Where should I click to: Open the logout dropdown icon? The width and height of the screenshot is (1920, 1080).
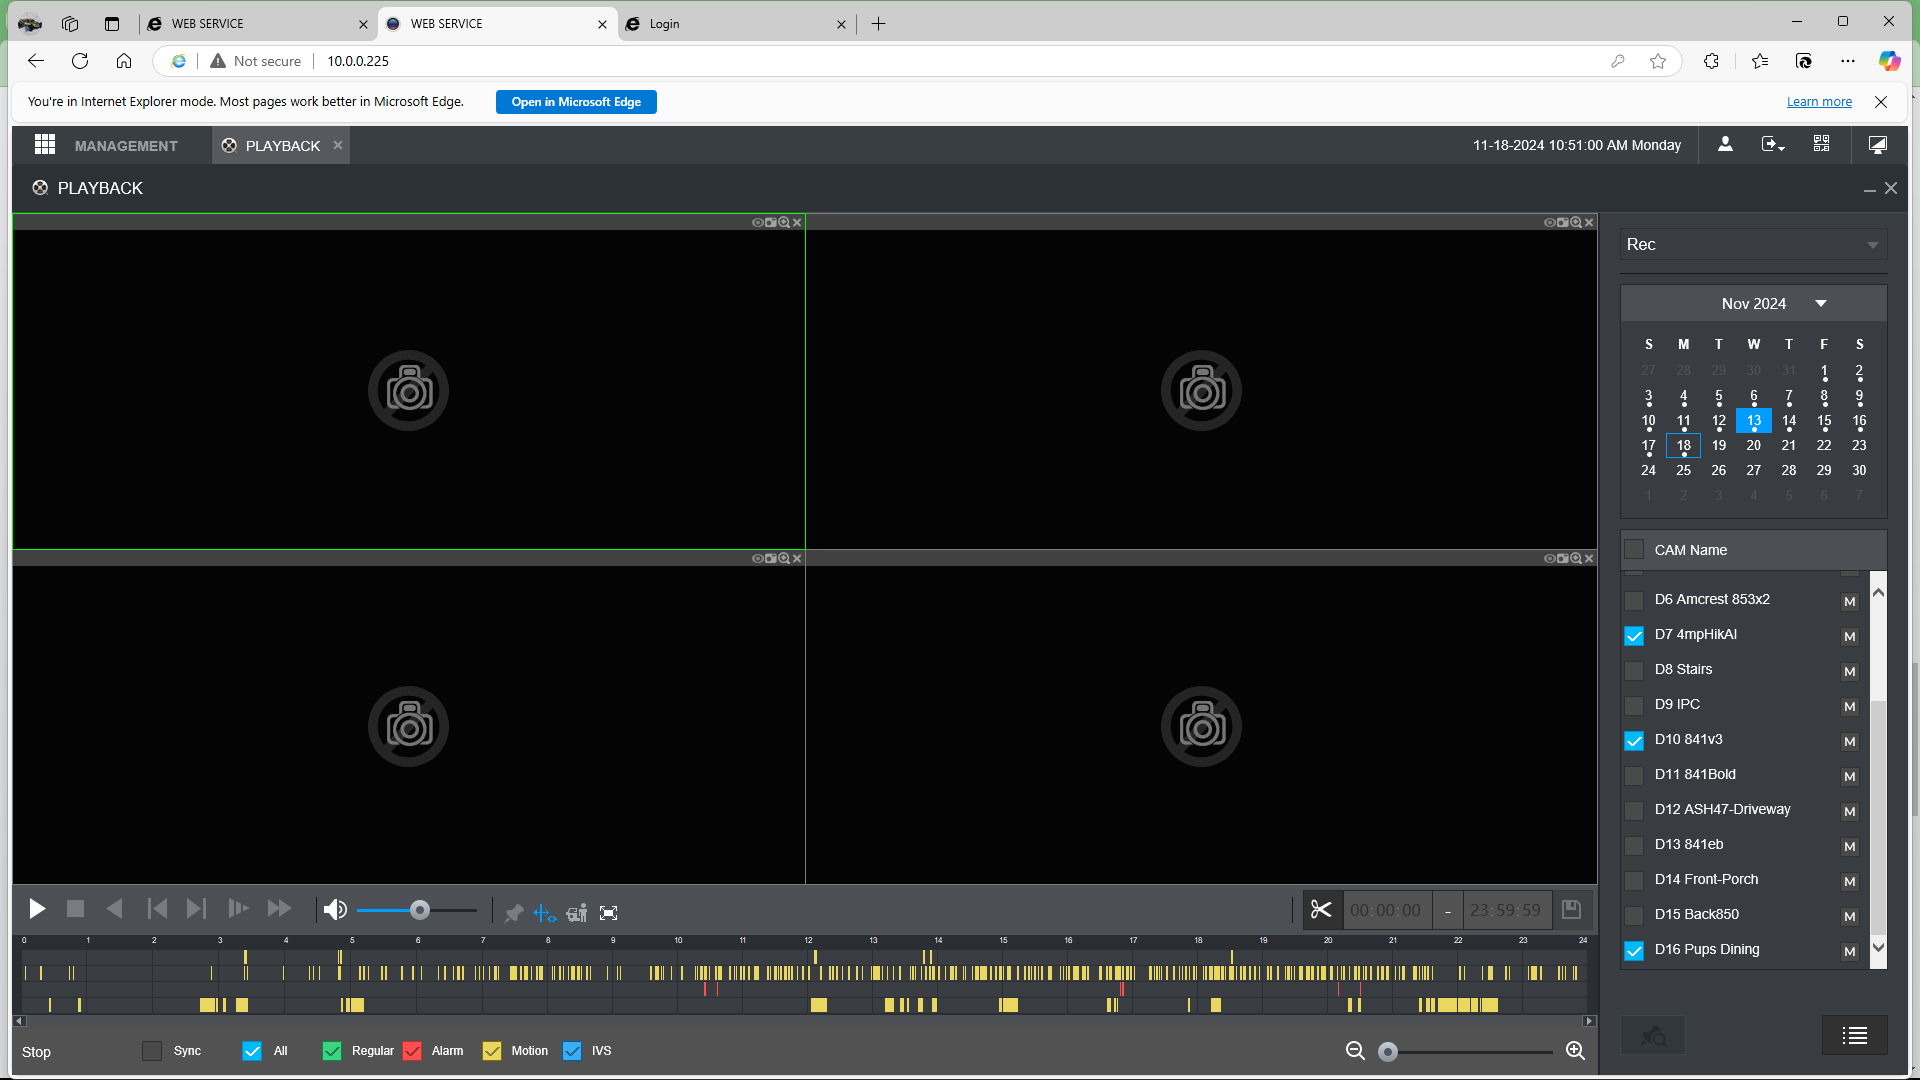[1773, 145]
